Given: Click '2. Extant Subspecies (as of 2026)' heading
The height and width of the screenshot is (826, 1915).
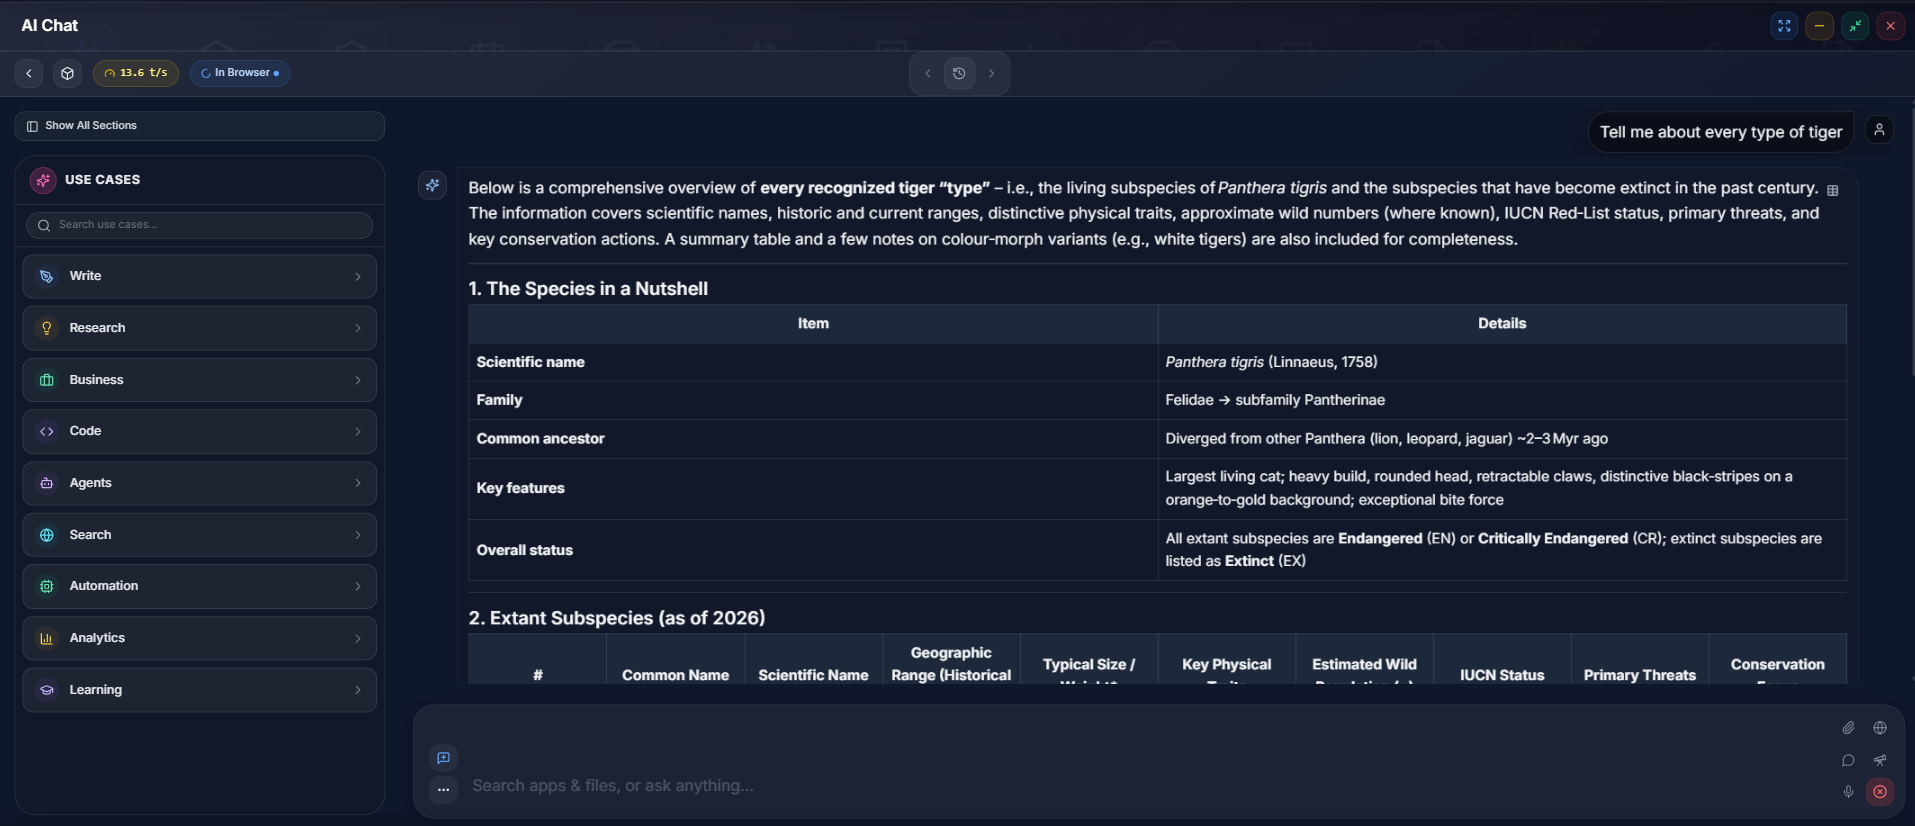Looking at the screenshot, I should point(617,618).
